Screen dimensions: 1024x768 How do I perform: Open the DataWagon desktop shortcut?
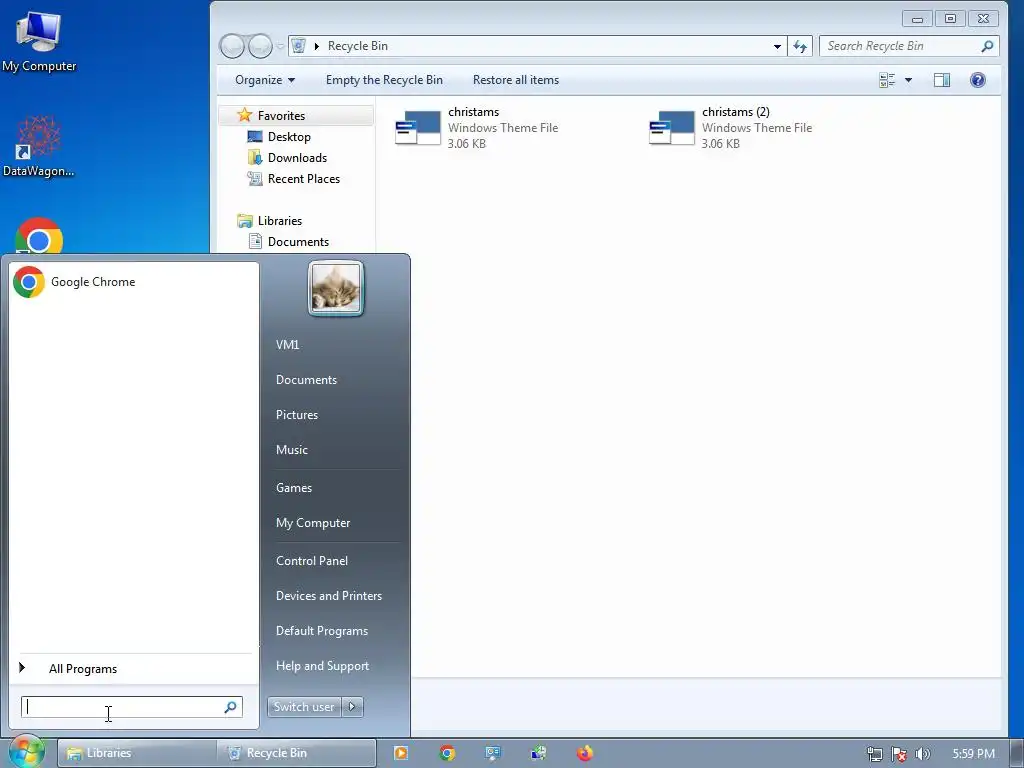[x=39, y=147]
